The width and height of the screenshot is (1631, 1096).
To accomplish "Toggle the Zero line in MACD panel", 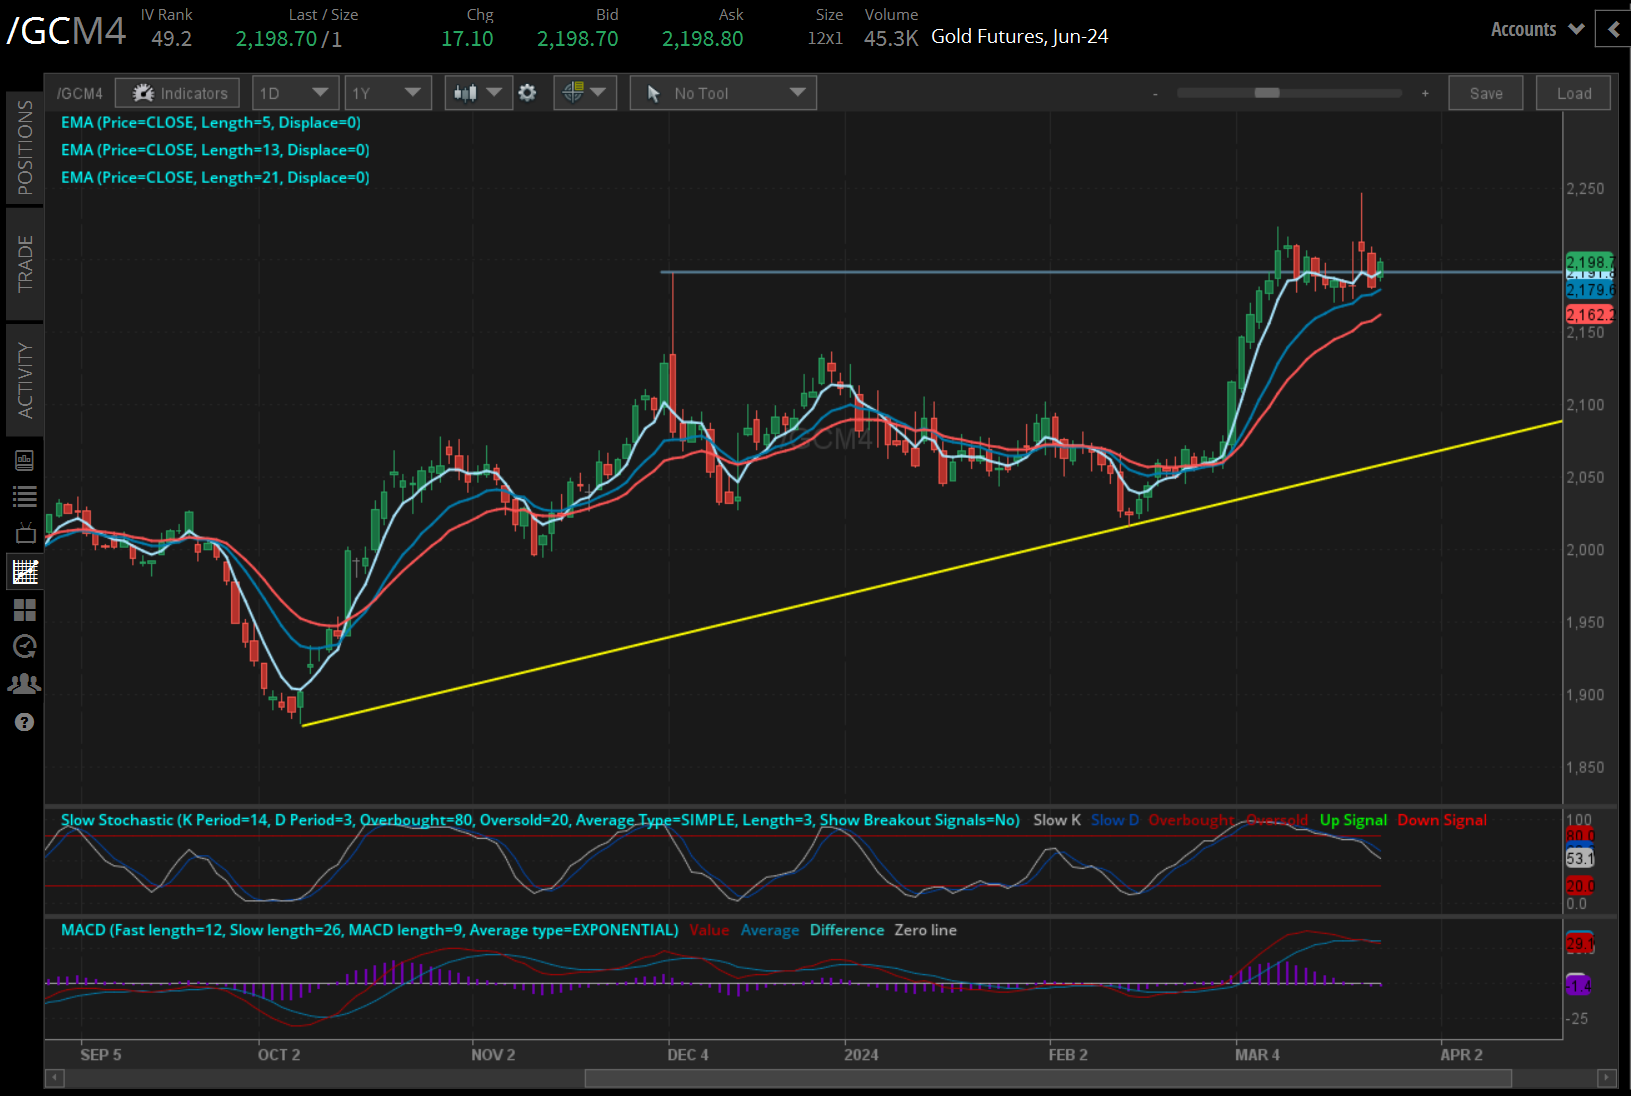I will click(924, 930).
